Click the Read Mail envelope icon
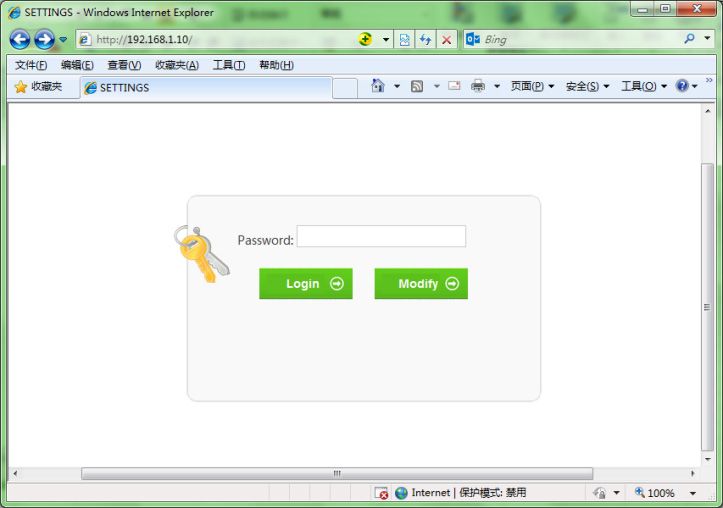The image size is (723, 508). click(x=454, y=86)
